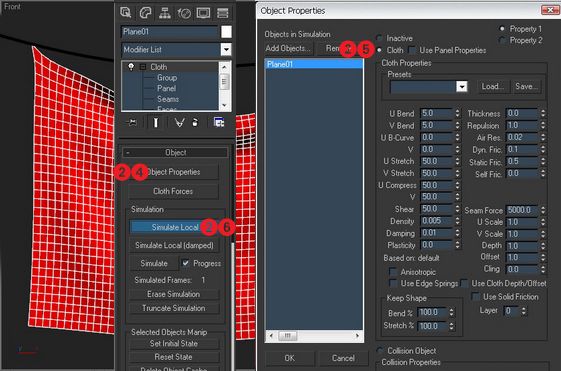Enable the Anisotropic checkbox
This screenshot has width=561, height=371.
click(x=393, y=272)
